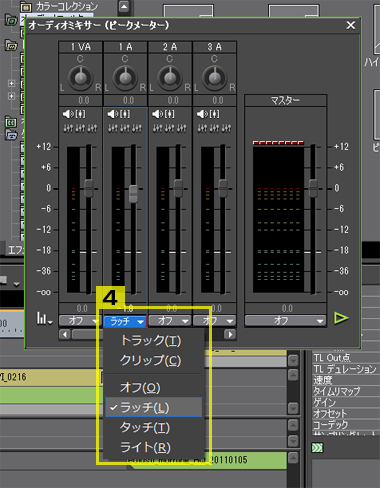Enable third gang icon on track 1 A
Viewport: 380px width, 488px height.
coord(137,128)
